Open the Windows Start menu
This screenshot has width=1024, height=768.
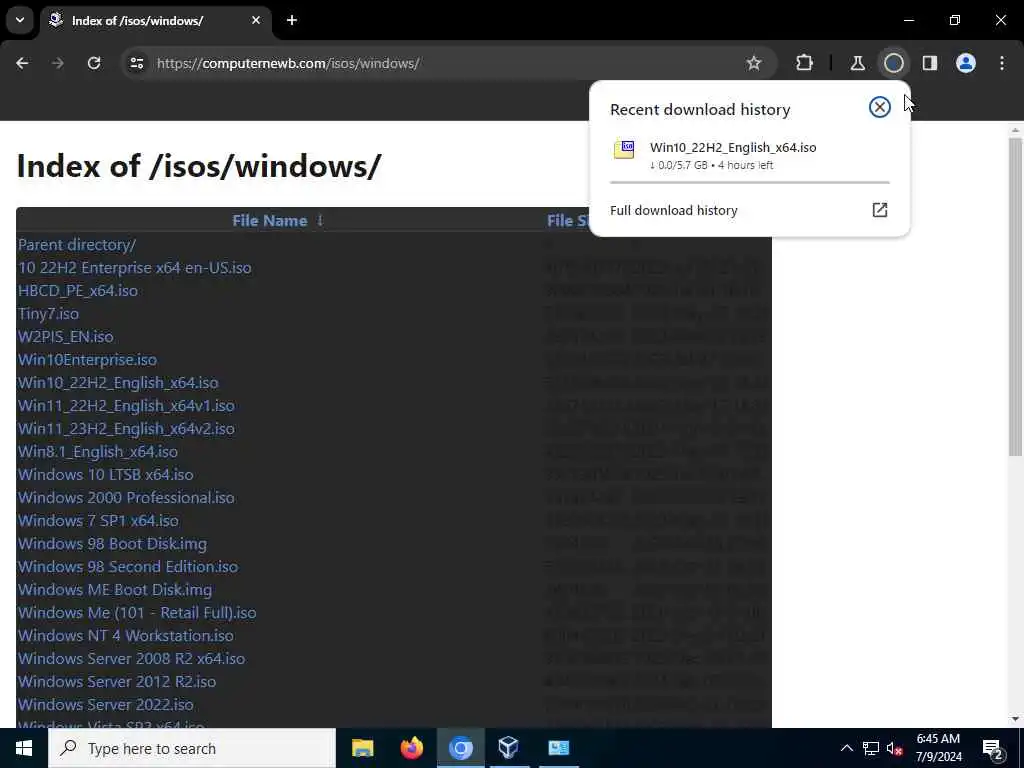(24, 748)
